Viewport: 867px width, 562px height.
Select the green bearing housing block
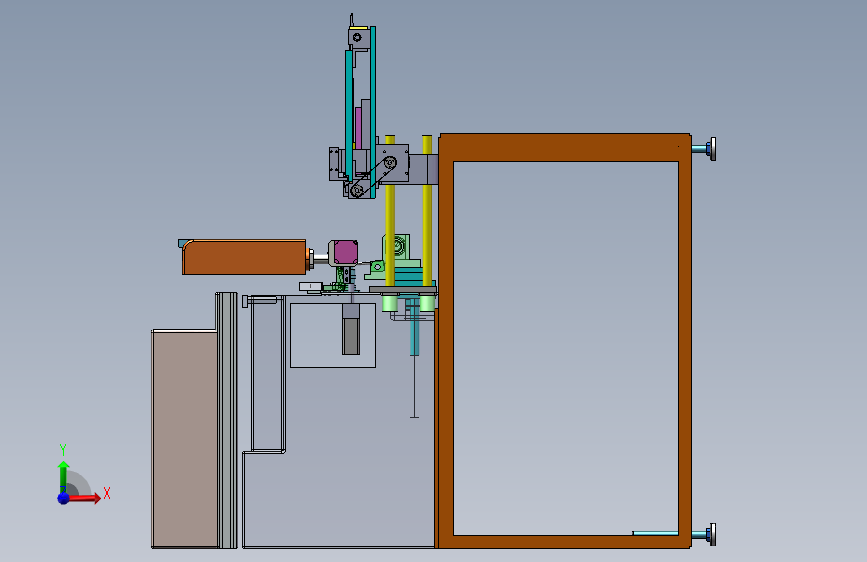click(401, 248)
